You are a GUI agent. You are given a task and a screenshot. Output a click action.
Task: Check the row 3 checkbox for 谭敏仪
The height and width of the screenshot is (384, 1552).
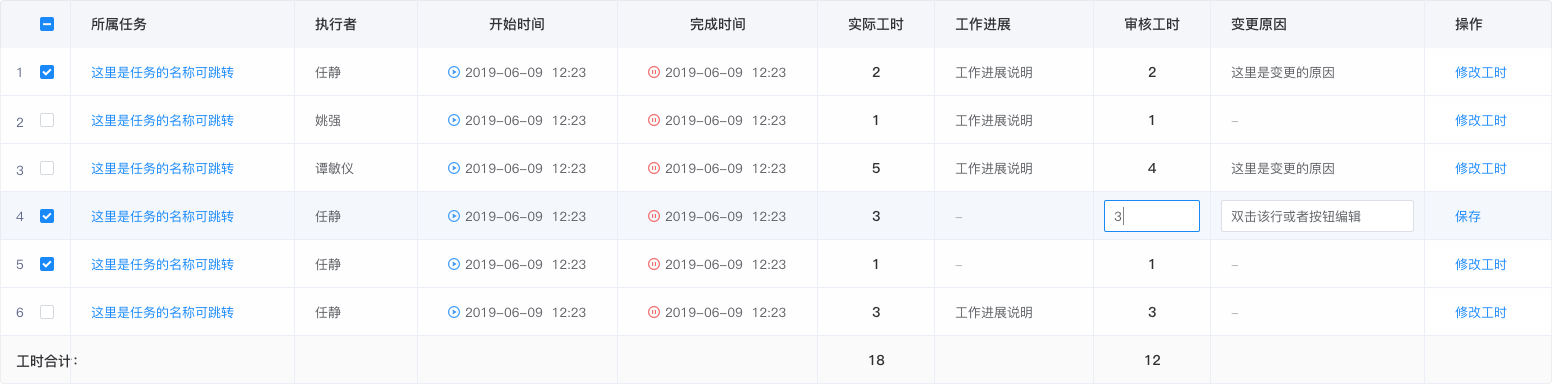(47, 168)
